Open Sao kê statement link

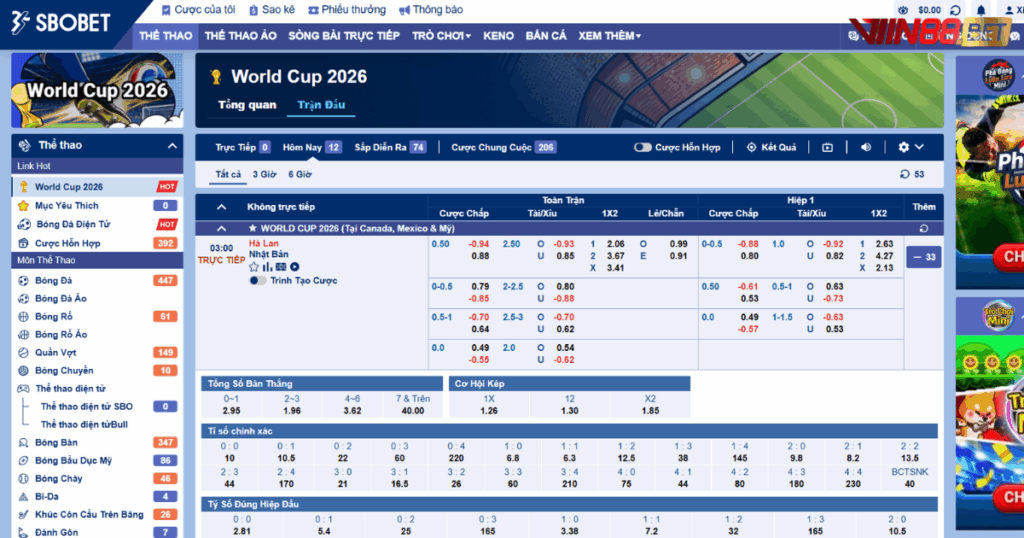(x=272, y=10)
